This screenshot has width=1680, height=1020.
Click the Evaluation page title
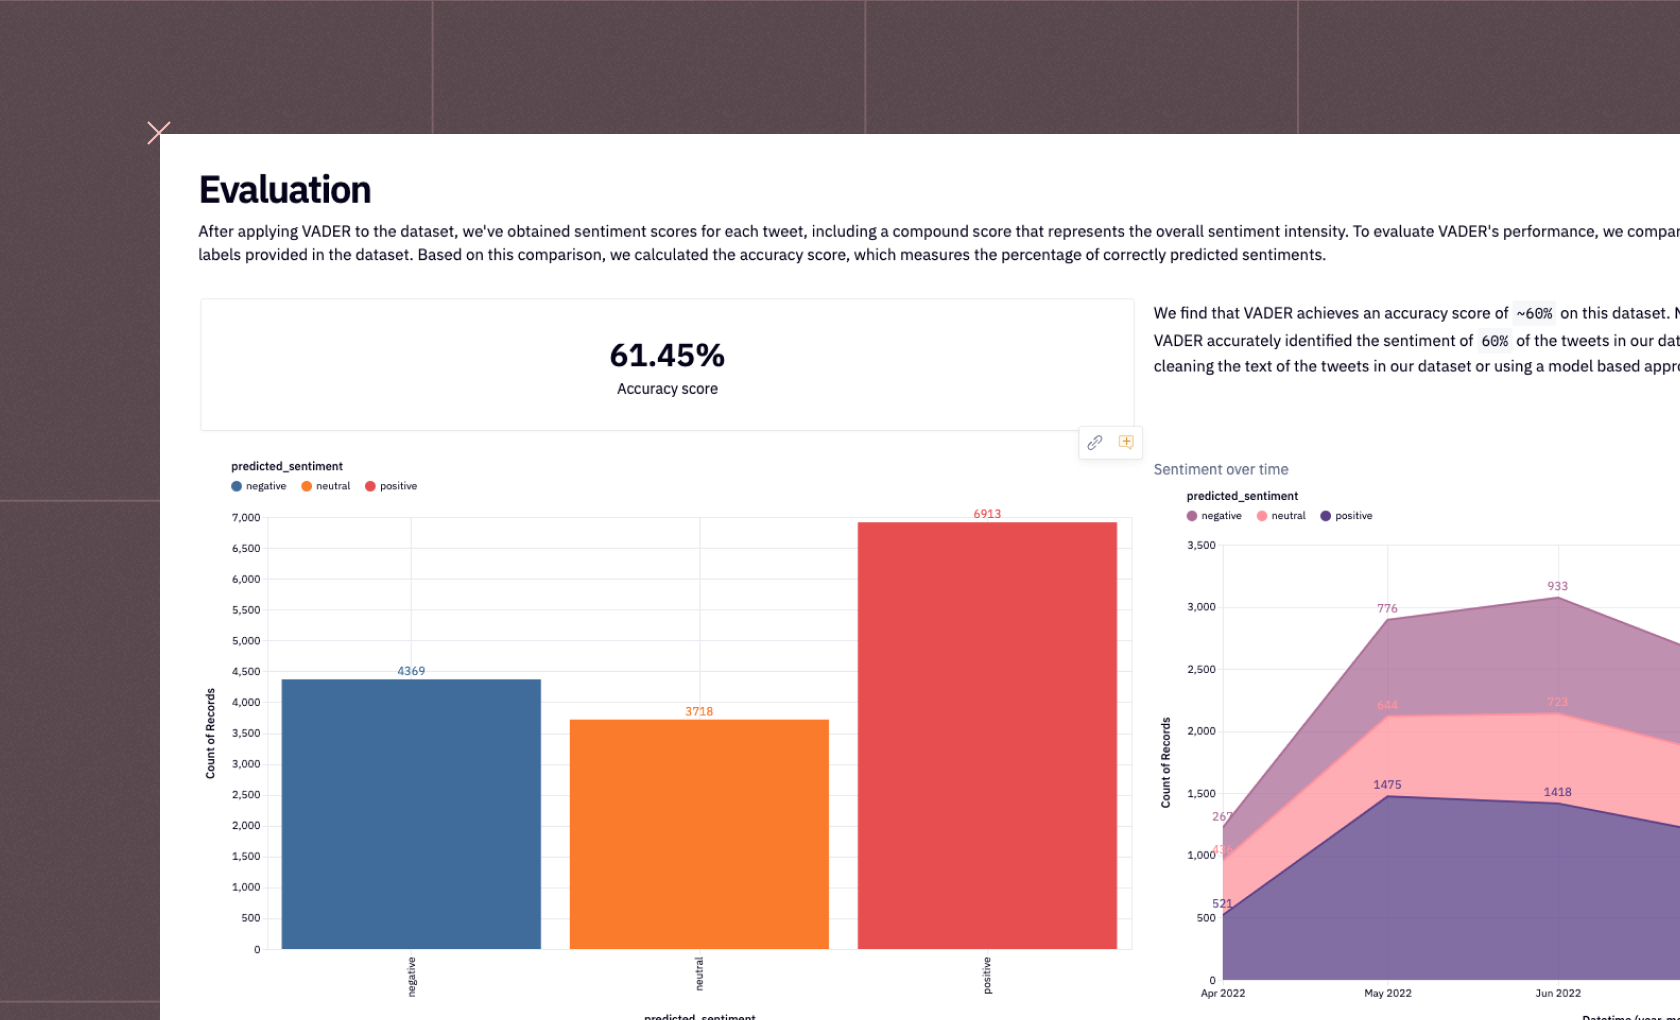pos(285,189)
